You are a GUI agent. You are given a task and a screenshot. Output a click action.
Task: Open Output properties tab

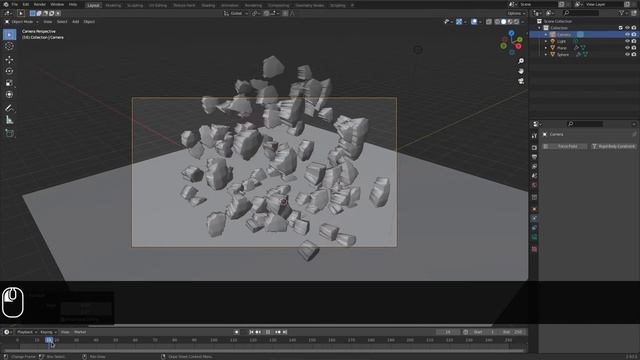click(534, 157)
